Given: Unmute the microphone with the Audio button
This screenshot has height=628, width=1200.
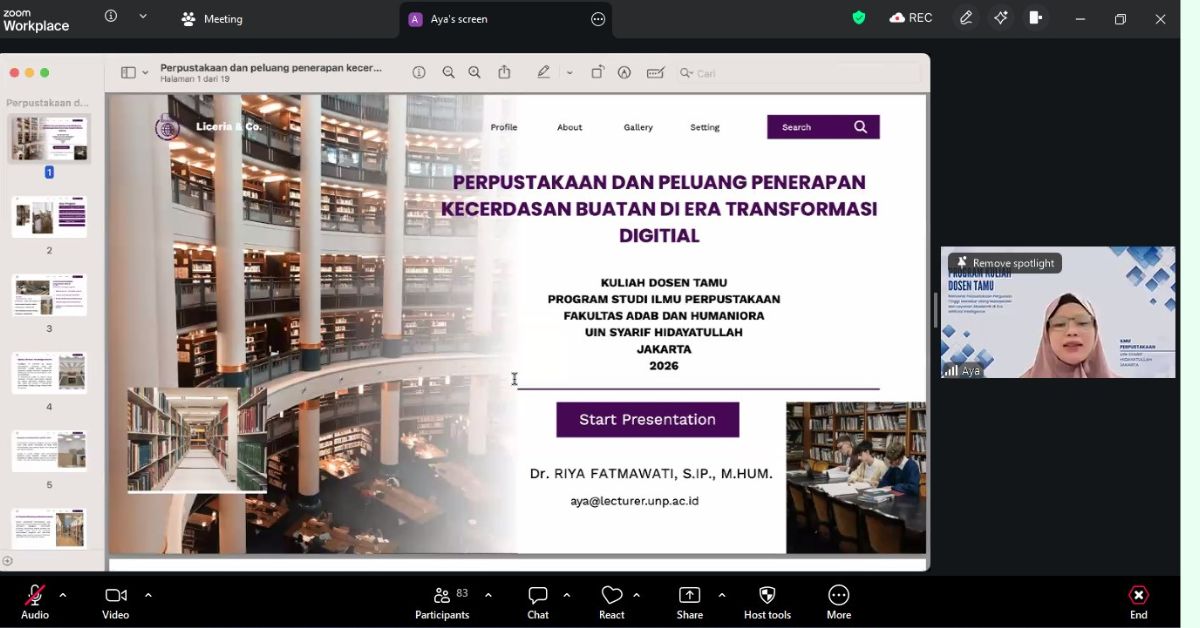Looking at the screenshot, I should pos(35,602).
